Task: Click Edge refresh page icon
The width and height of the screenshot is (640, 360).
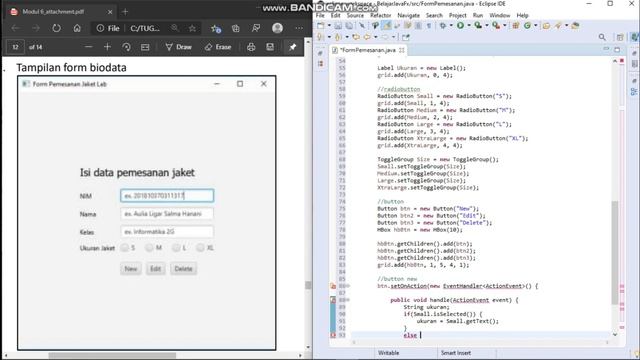Action: click(56, 28)
